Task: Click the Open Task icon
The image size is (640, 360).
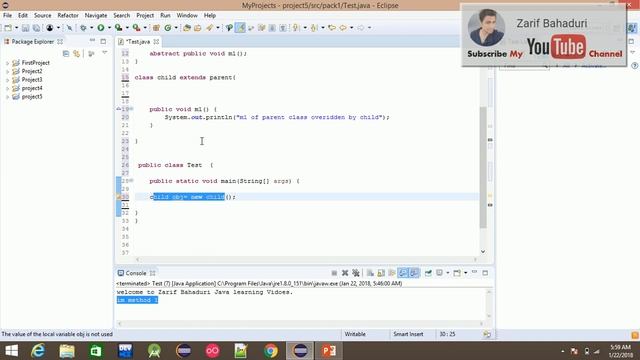Action: point(198,28)
